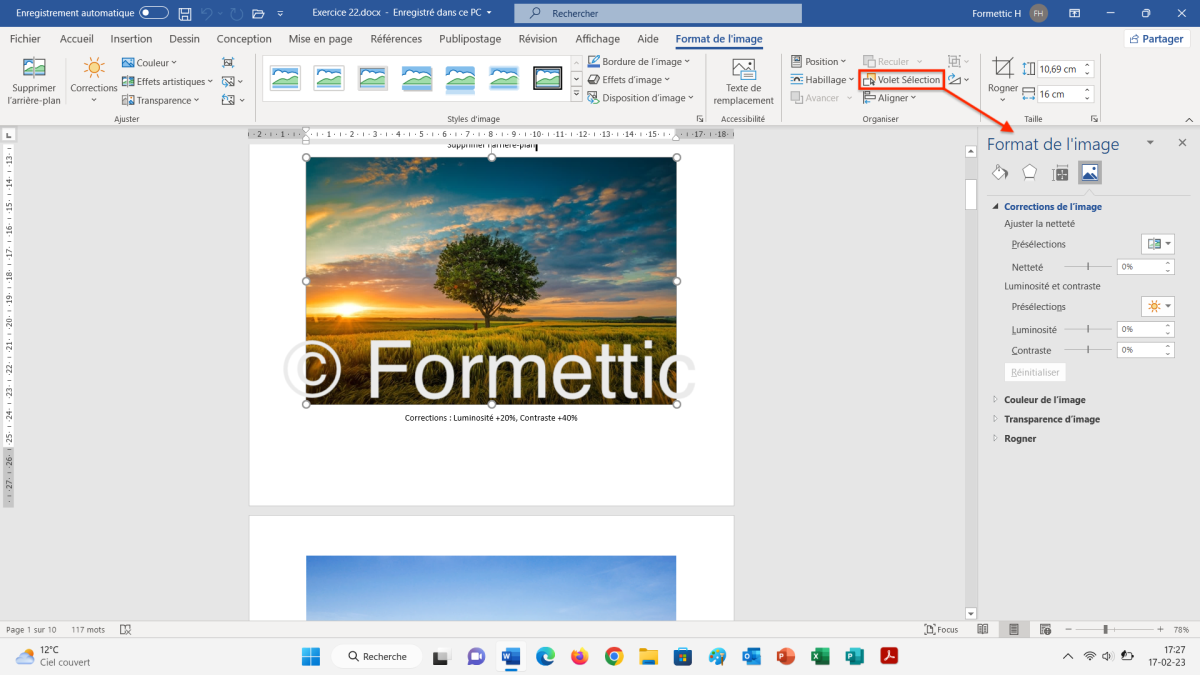This screenshot has width=1200, height=675.
Task: Select the Picture tab icon in pane
Action: pos(1090,173)
